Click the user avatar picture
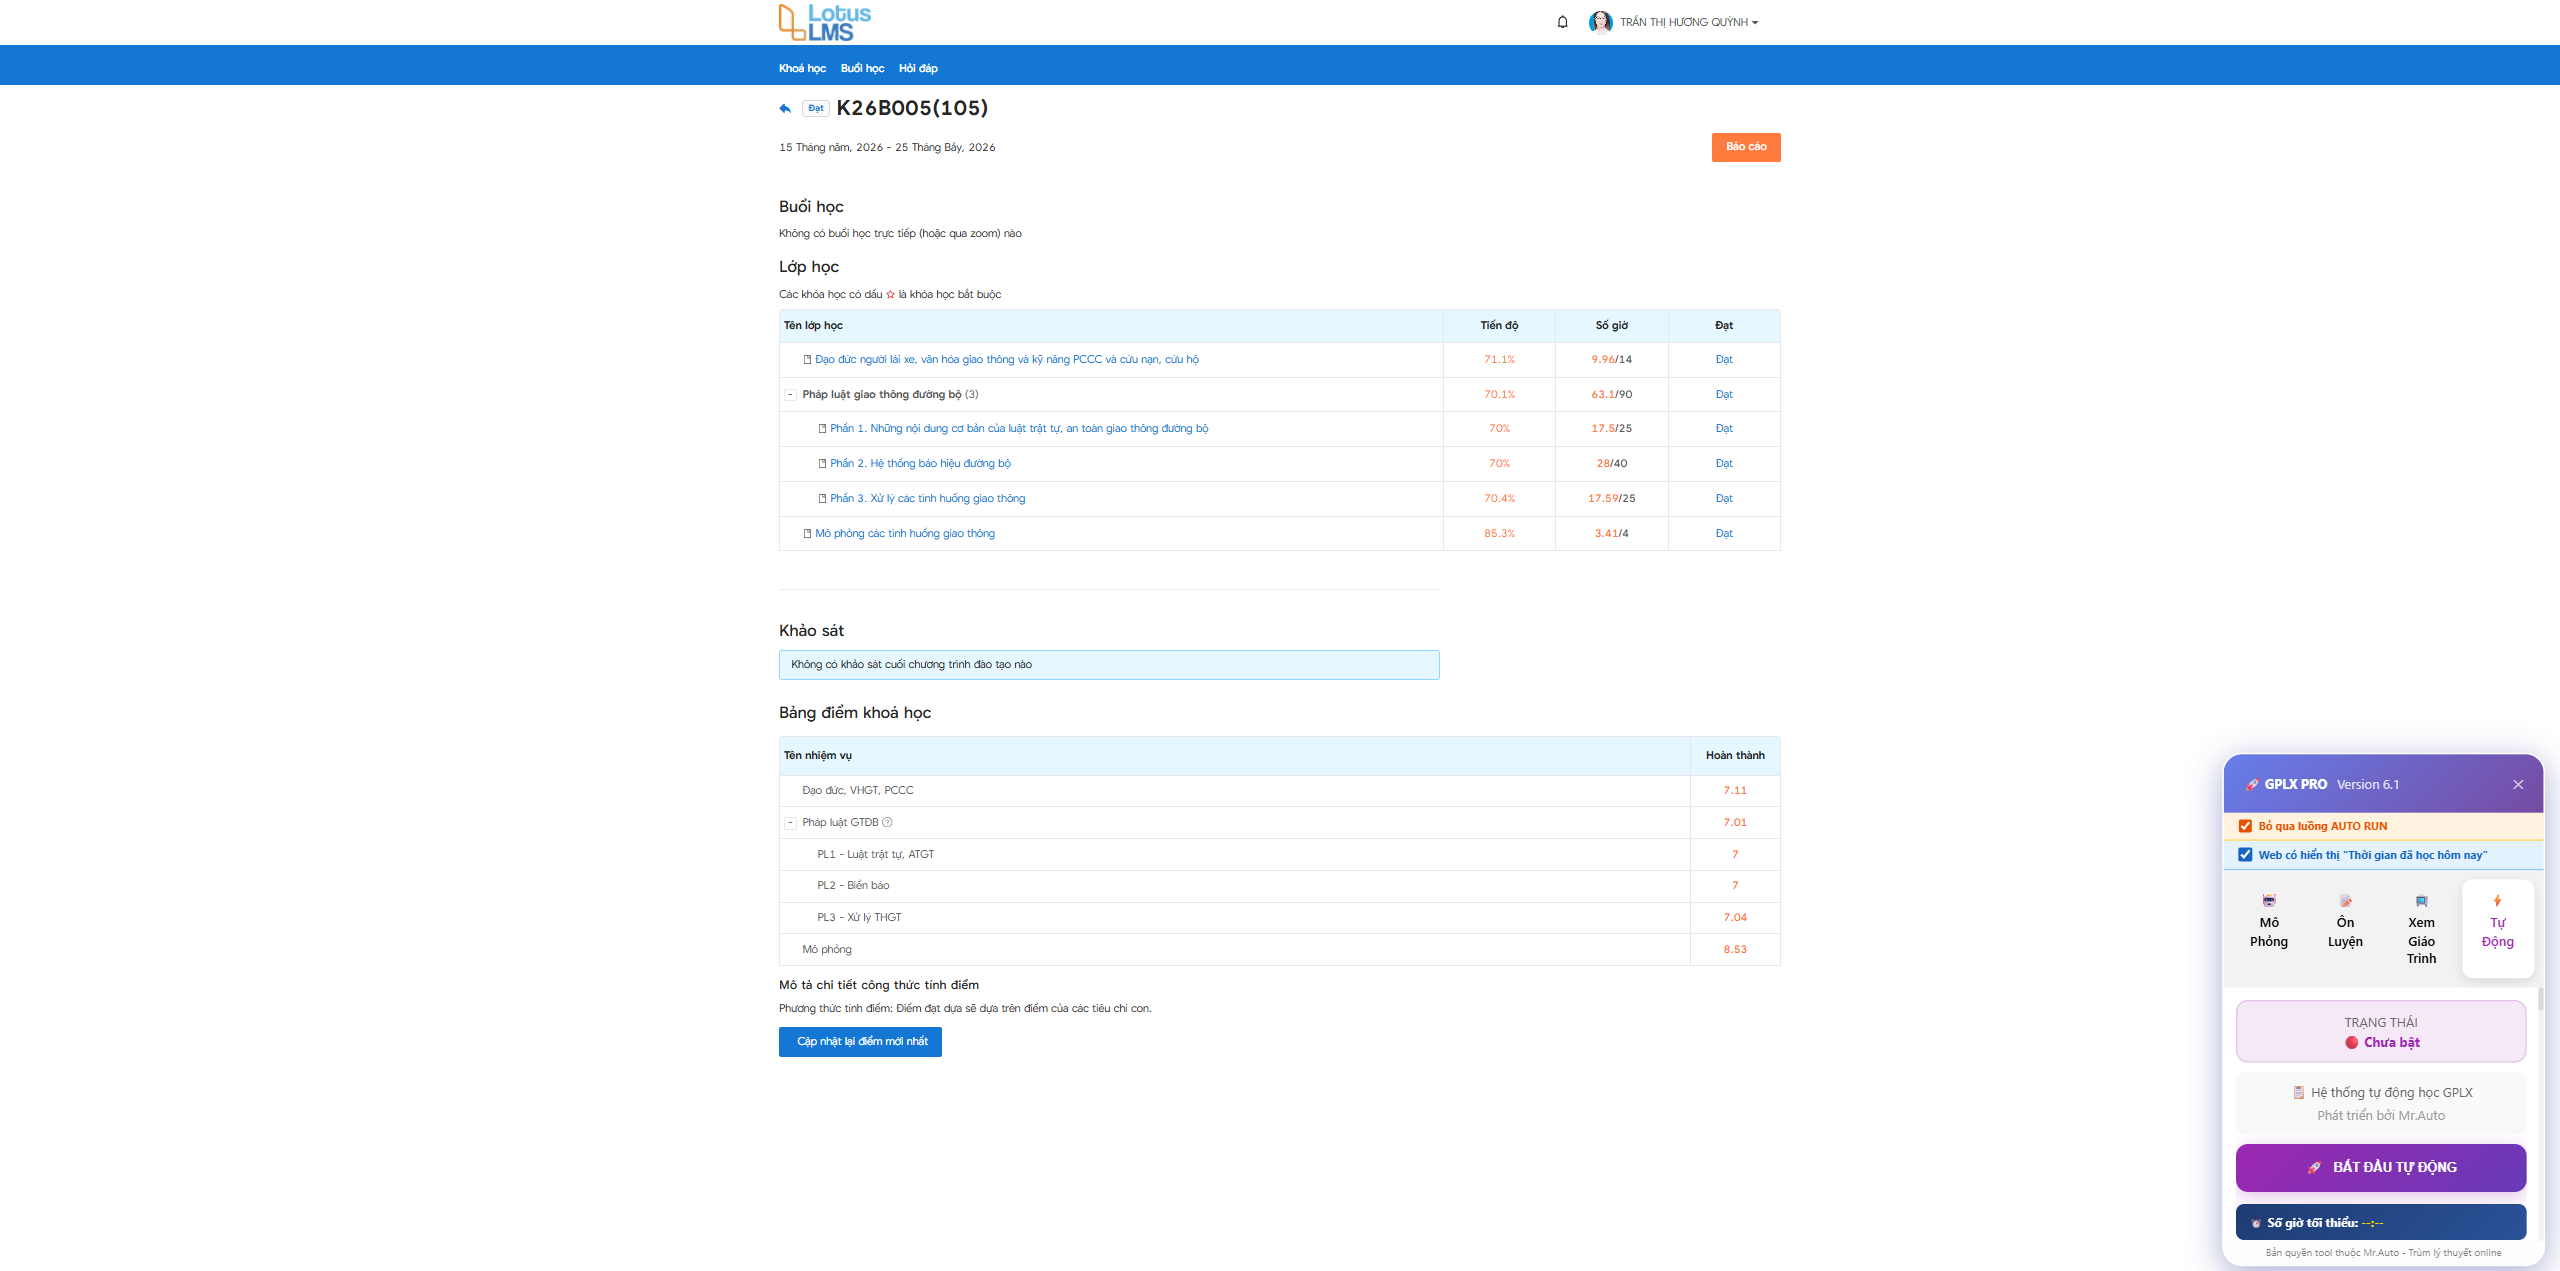 pyautogui.click(x=1600, y=22)
